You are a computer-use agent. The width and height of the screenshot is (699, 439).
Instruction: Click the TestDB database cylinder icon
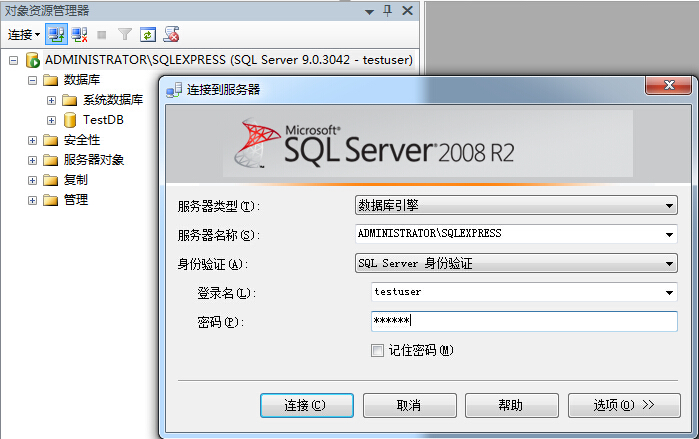tap(70, 120)
